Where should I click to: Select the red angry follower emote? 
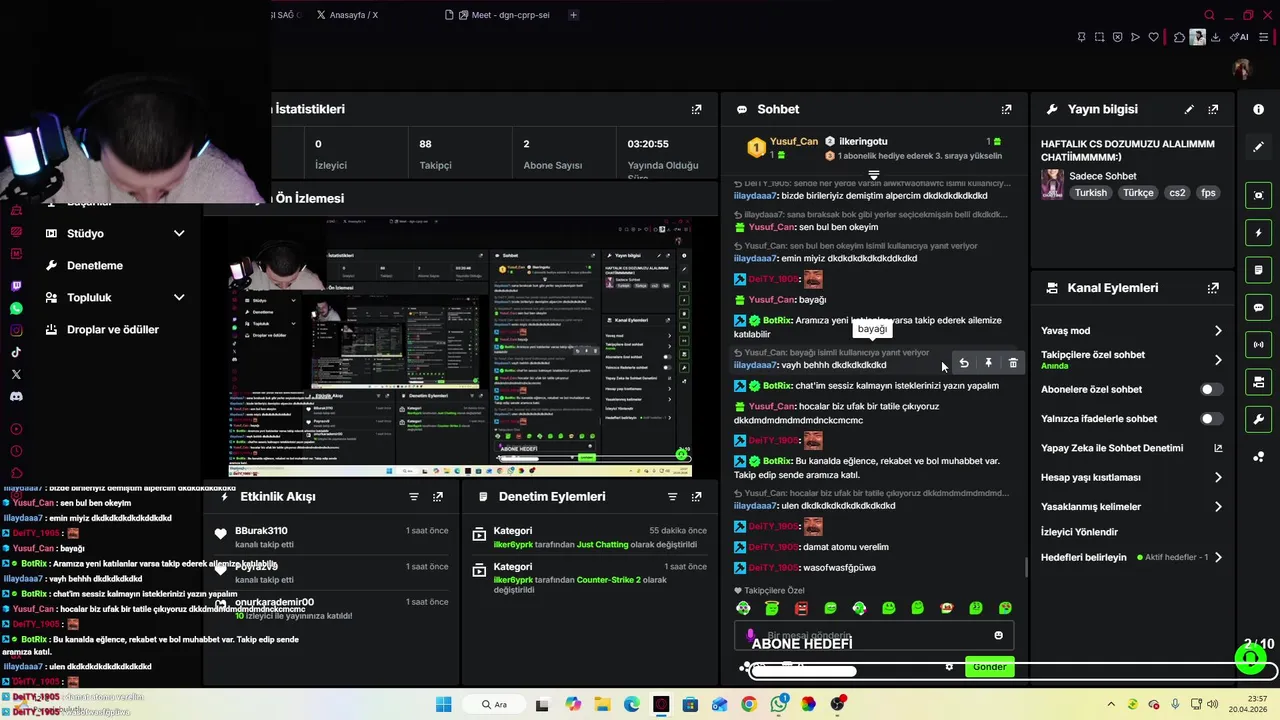click(801, 608)
